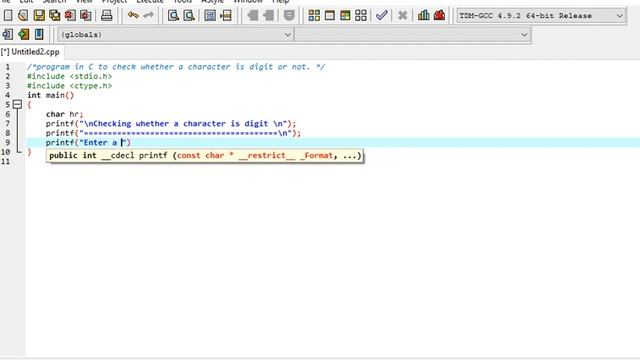Screen dimensions: 640x360
Task: Open an existing file
Action: point(23,16)
